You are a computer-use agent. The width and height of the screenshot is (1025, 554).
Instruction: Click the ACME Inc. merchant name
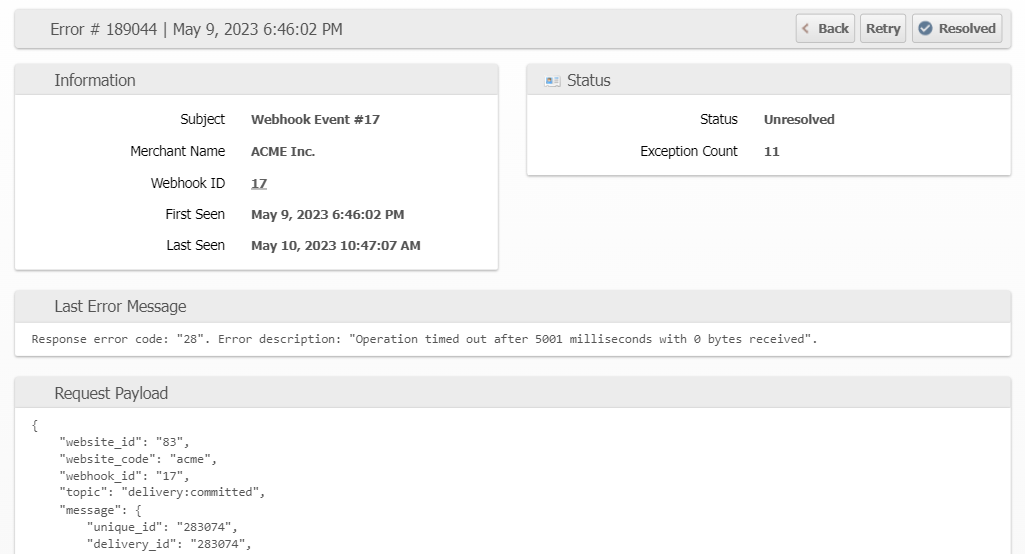click(x=283, y=152)
